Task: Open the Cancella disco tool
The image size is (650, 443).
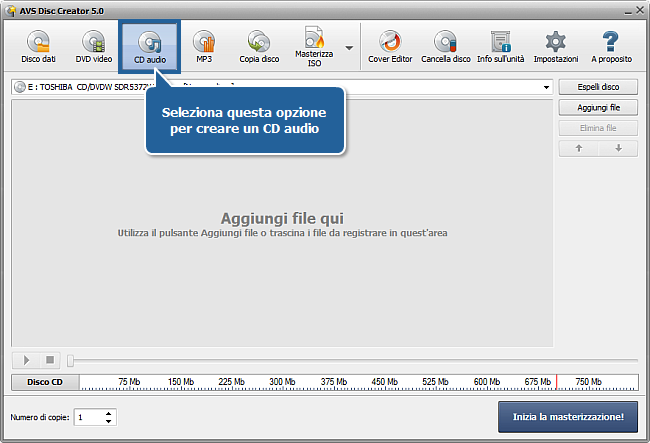Action: (446, 46)
